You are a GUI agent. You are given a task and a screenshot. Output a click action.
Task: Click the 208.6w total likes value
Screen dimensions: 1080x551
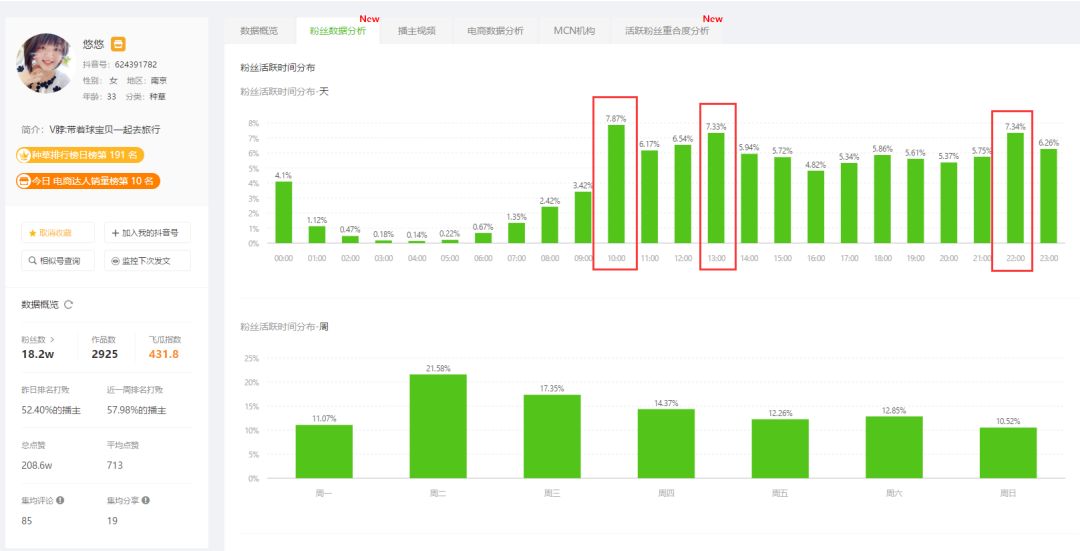point(37,466)
